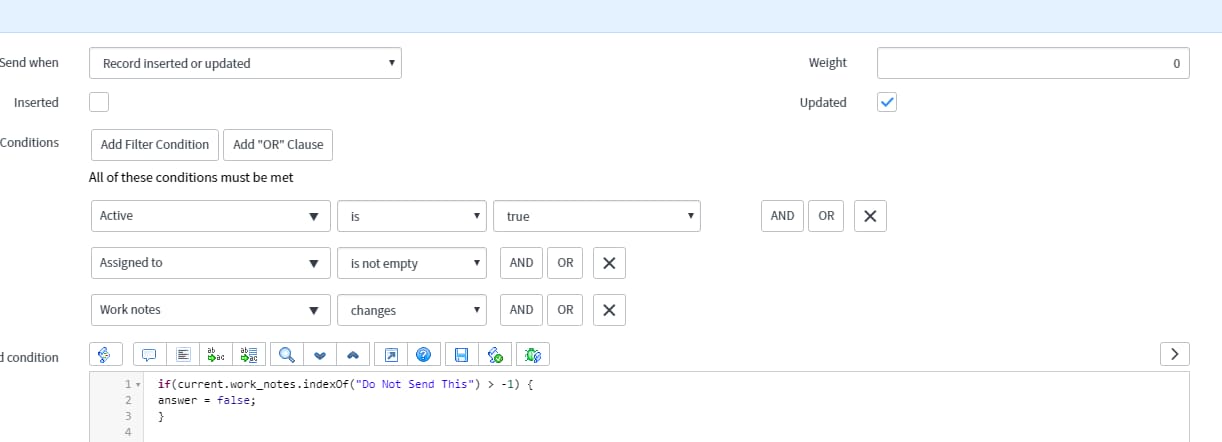Click the find previous up-arrow icon
This screenshot has height=442, width=1222.
[x=354, y=354]
